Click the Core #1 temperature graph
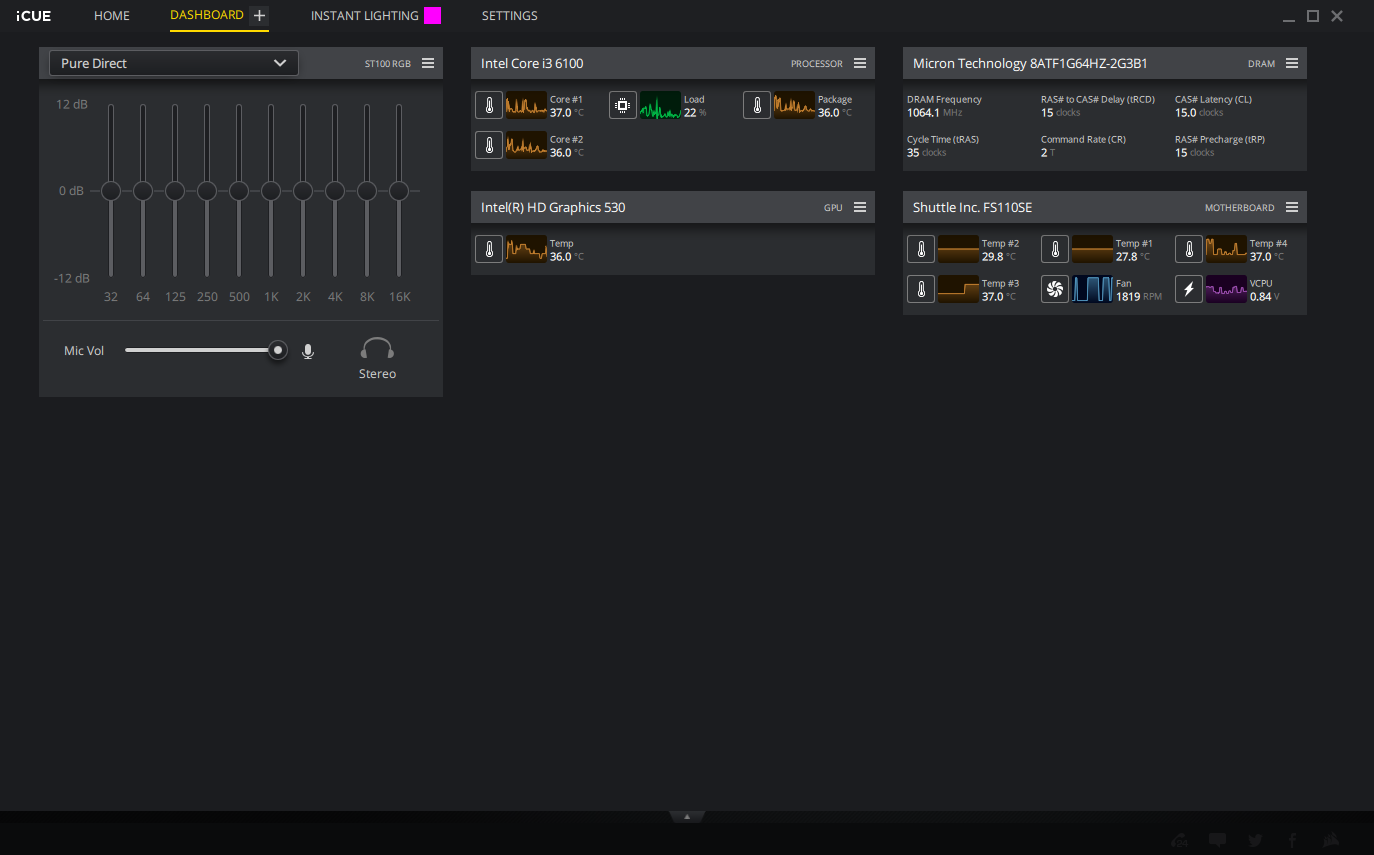 click(x=526, y=105)
